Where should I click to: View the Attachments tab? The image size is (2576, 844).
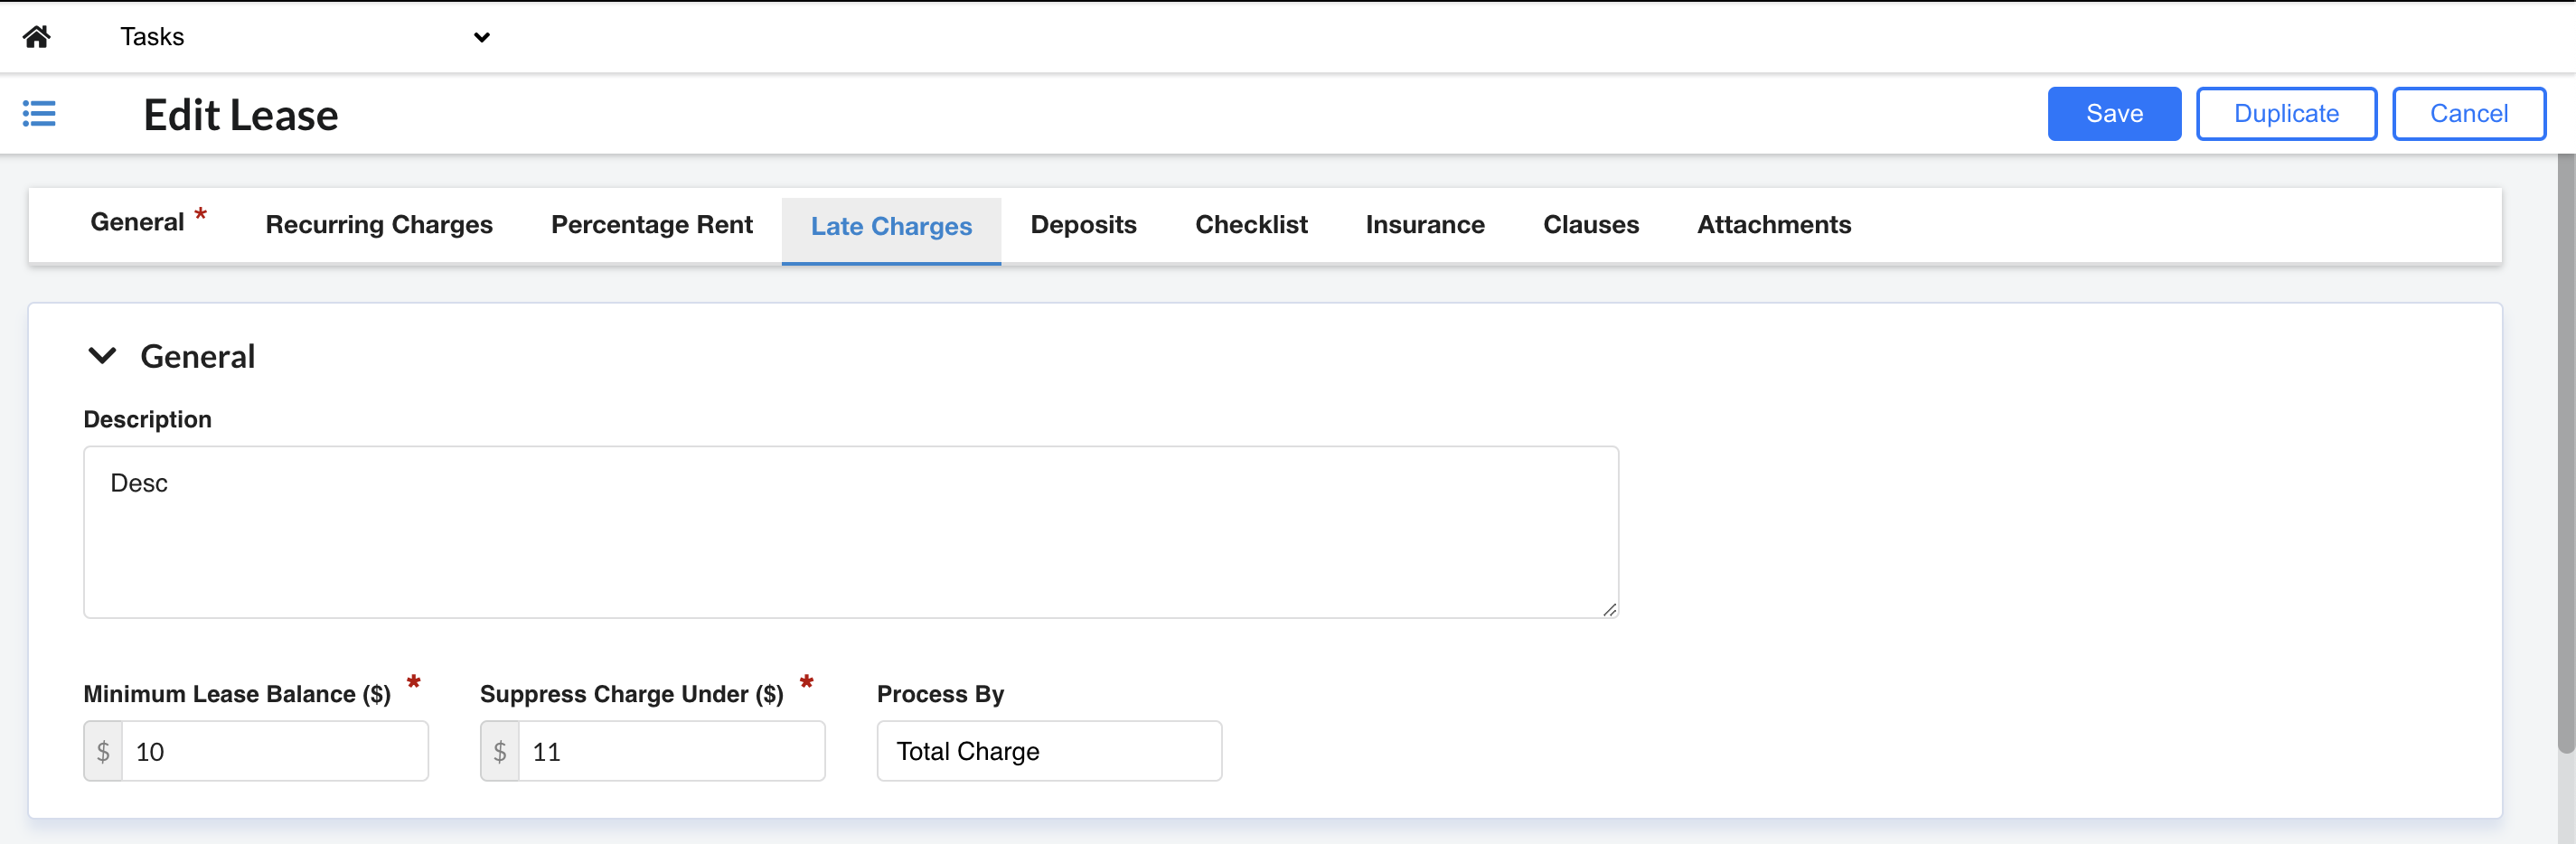(x=1774, y=225)
